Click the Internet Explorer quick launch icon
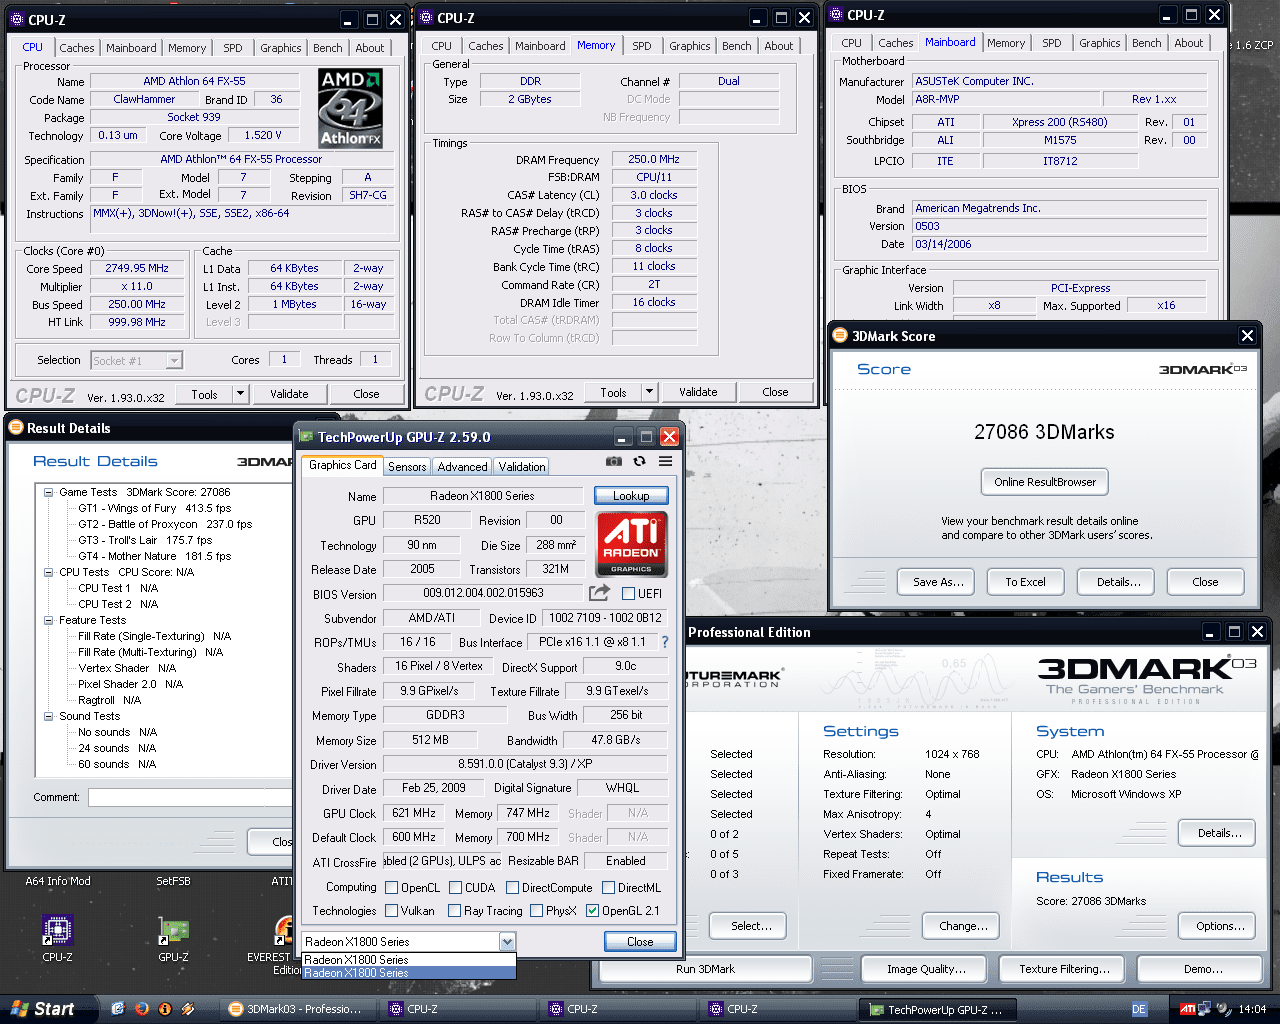 118,1009
